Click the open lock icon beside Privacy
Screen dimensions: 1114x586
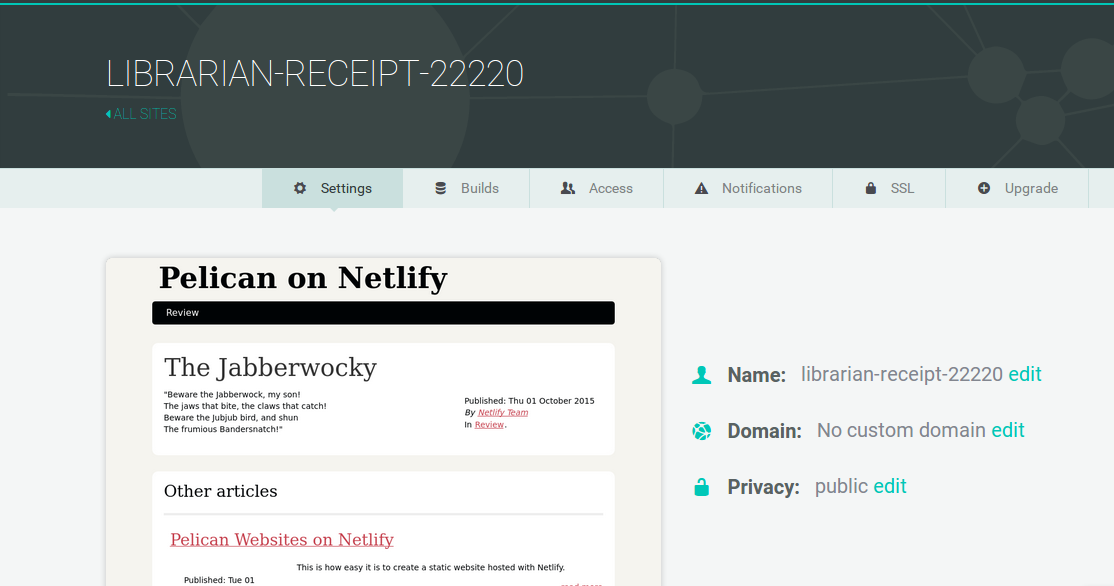point(701,487)
